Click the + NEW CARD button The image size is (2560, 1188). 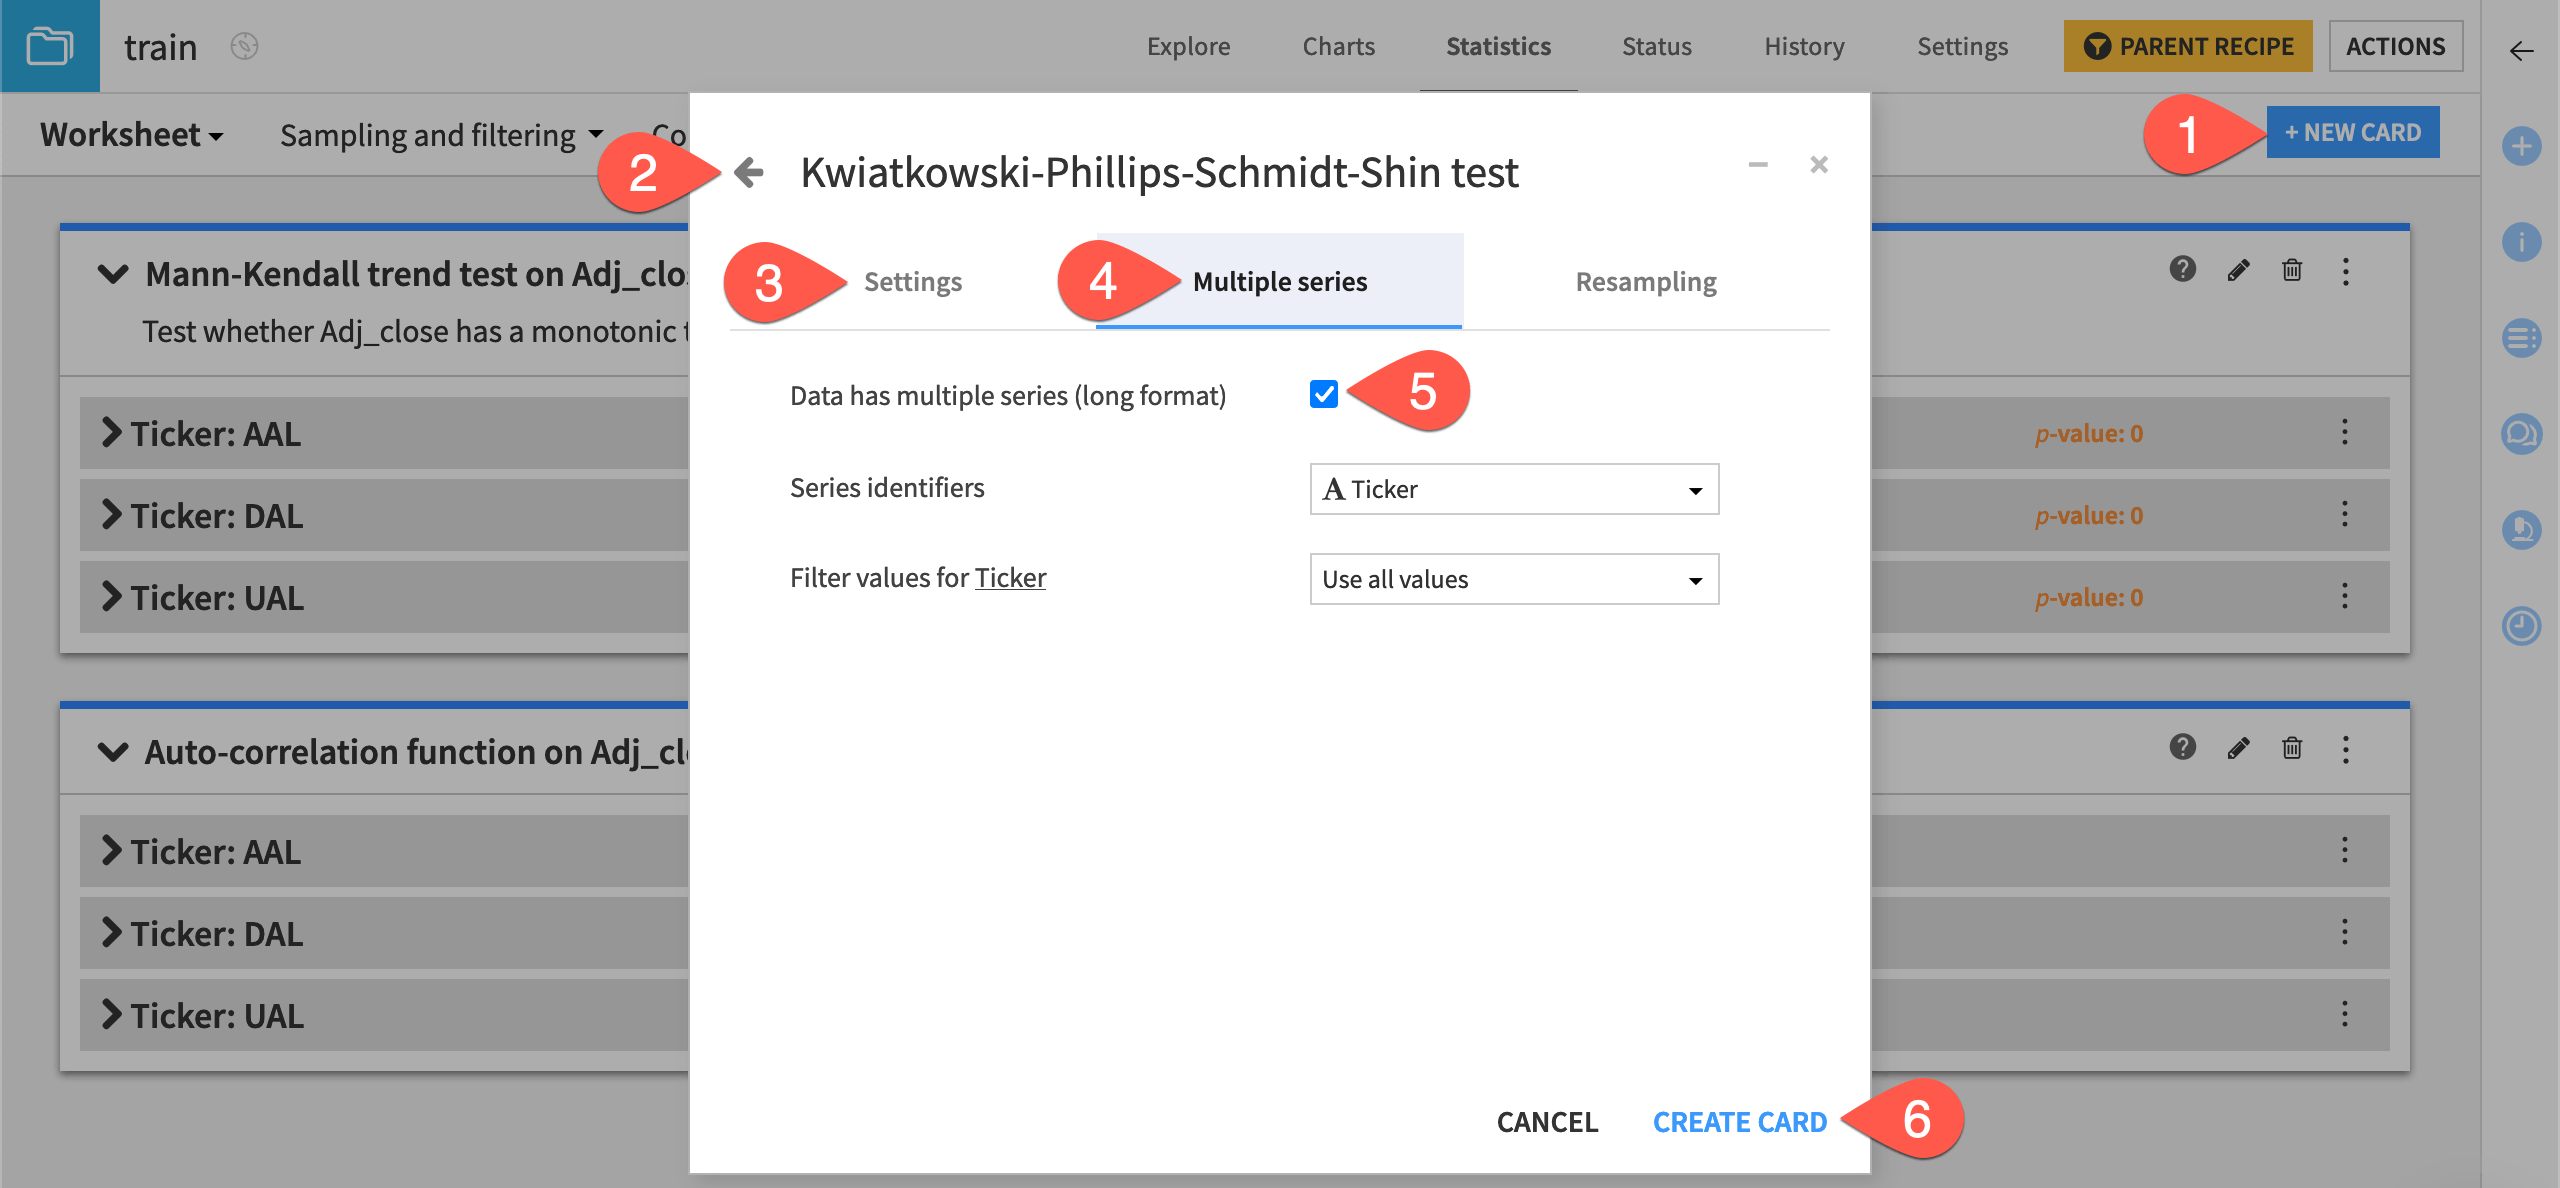2352,132
